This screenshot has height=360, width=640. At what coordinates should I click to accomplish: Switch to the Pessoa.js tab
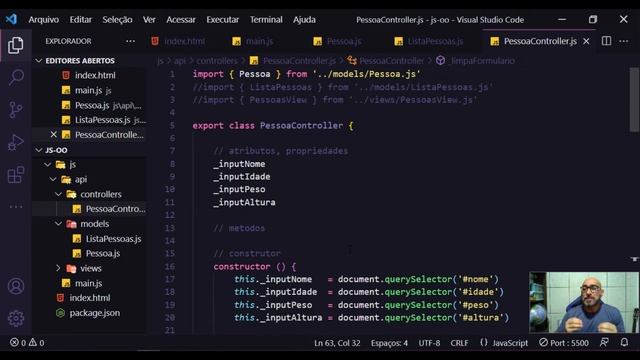point(338,41)
